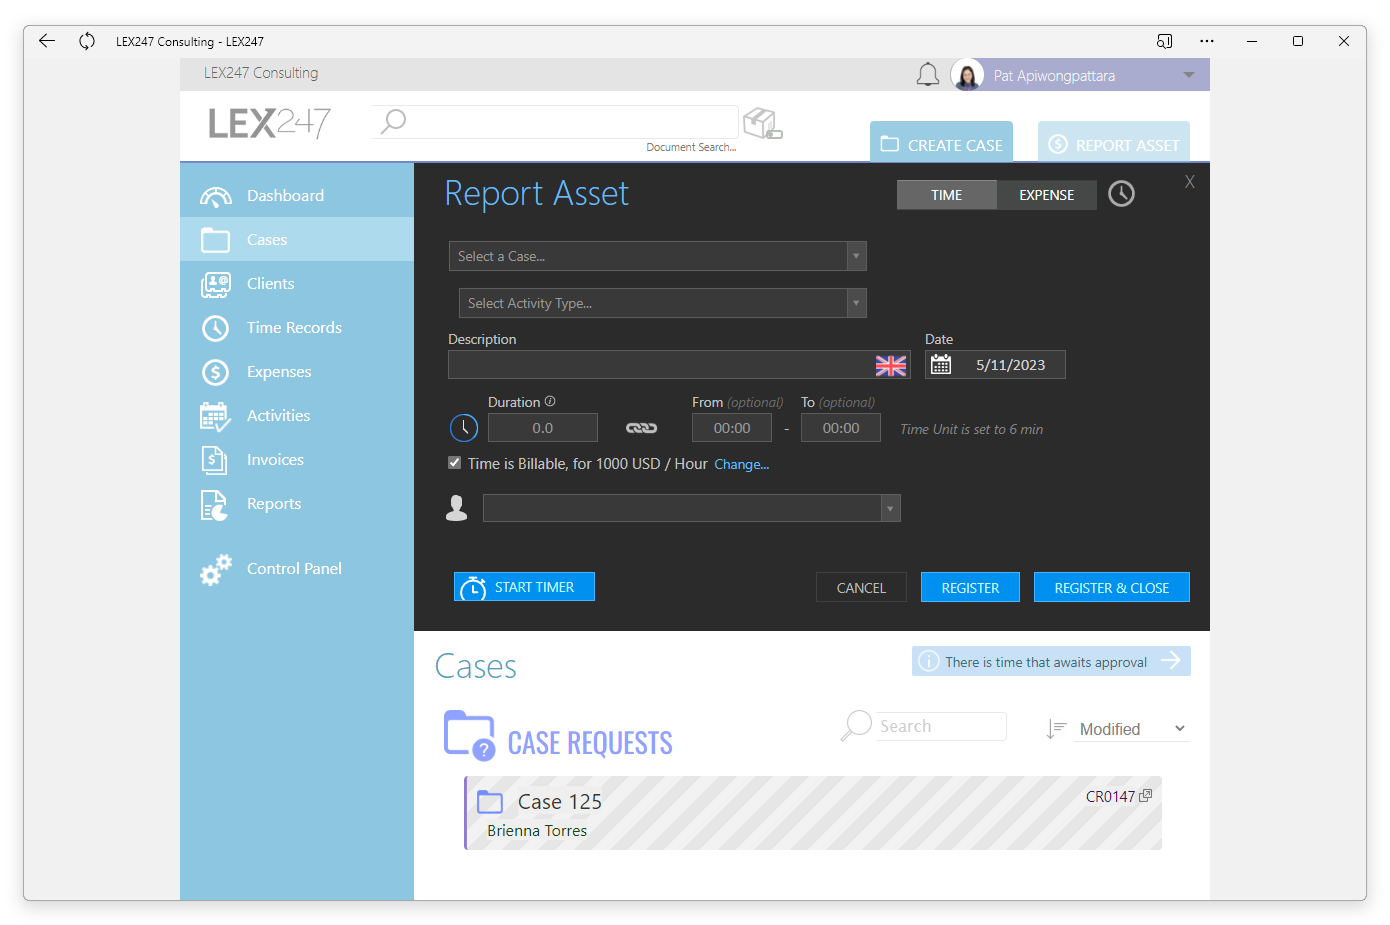Click the Duration info icon
The image size is (1390, 925).
(550, 401)
